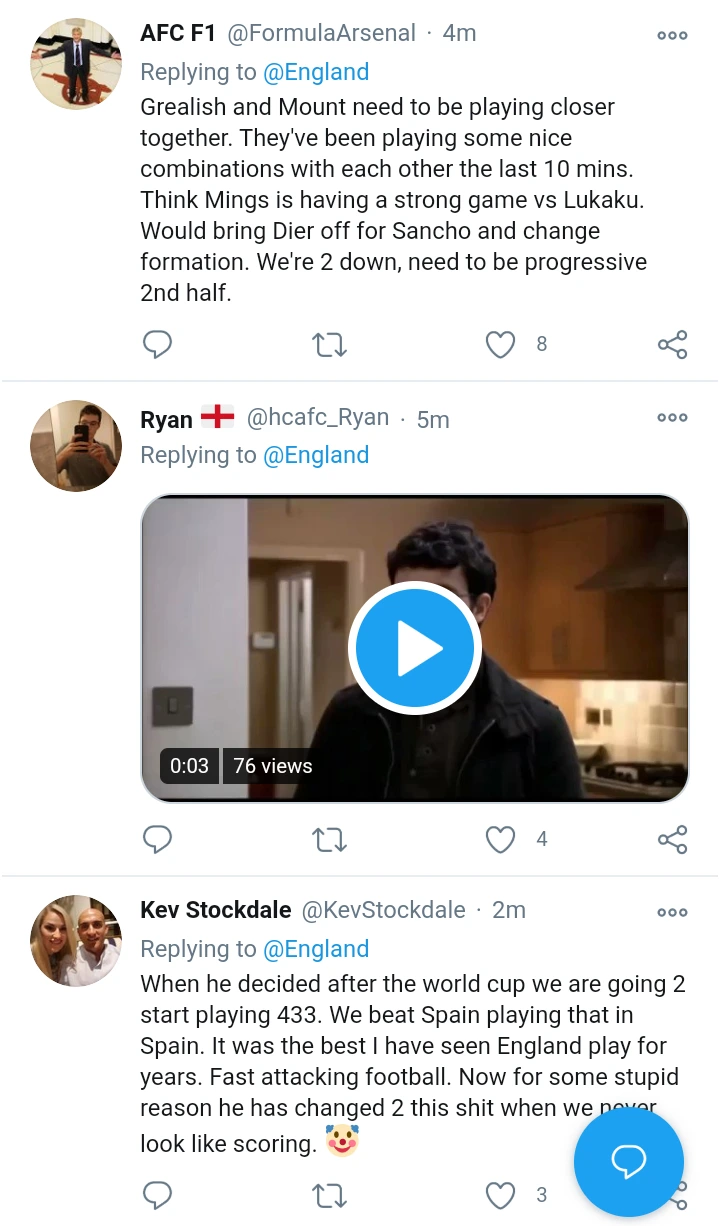The width and height of the screenshot is (719, 1226).
Task: Like AFC F1's tweet about Grealish
Action: [x=500, y=345]
